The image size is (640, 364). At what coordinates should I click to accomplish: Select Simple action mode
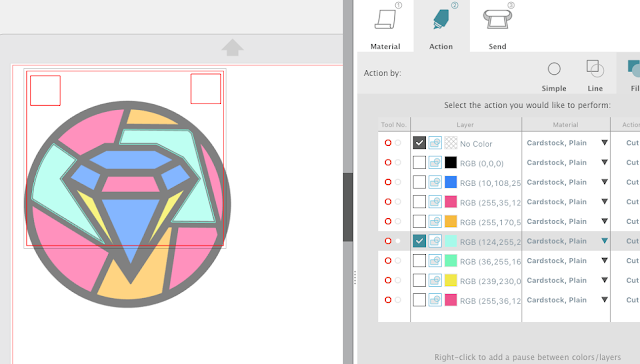click(554, 77)
